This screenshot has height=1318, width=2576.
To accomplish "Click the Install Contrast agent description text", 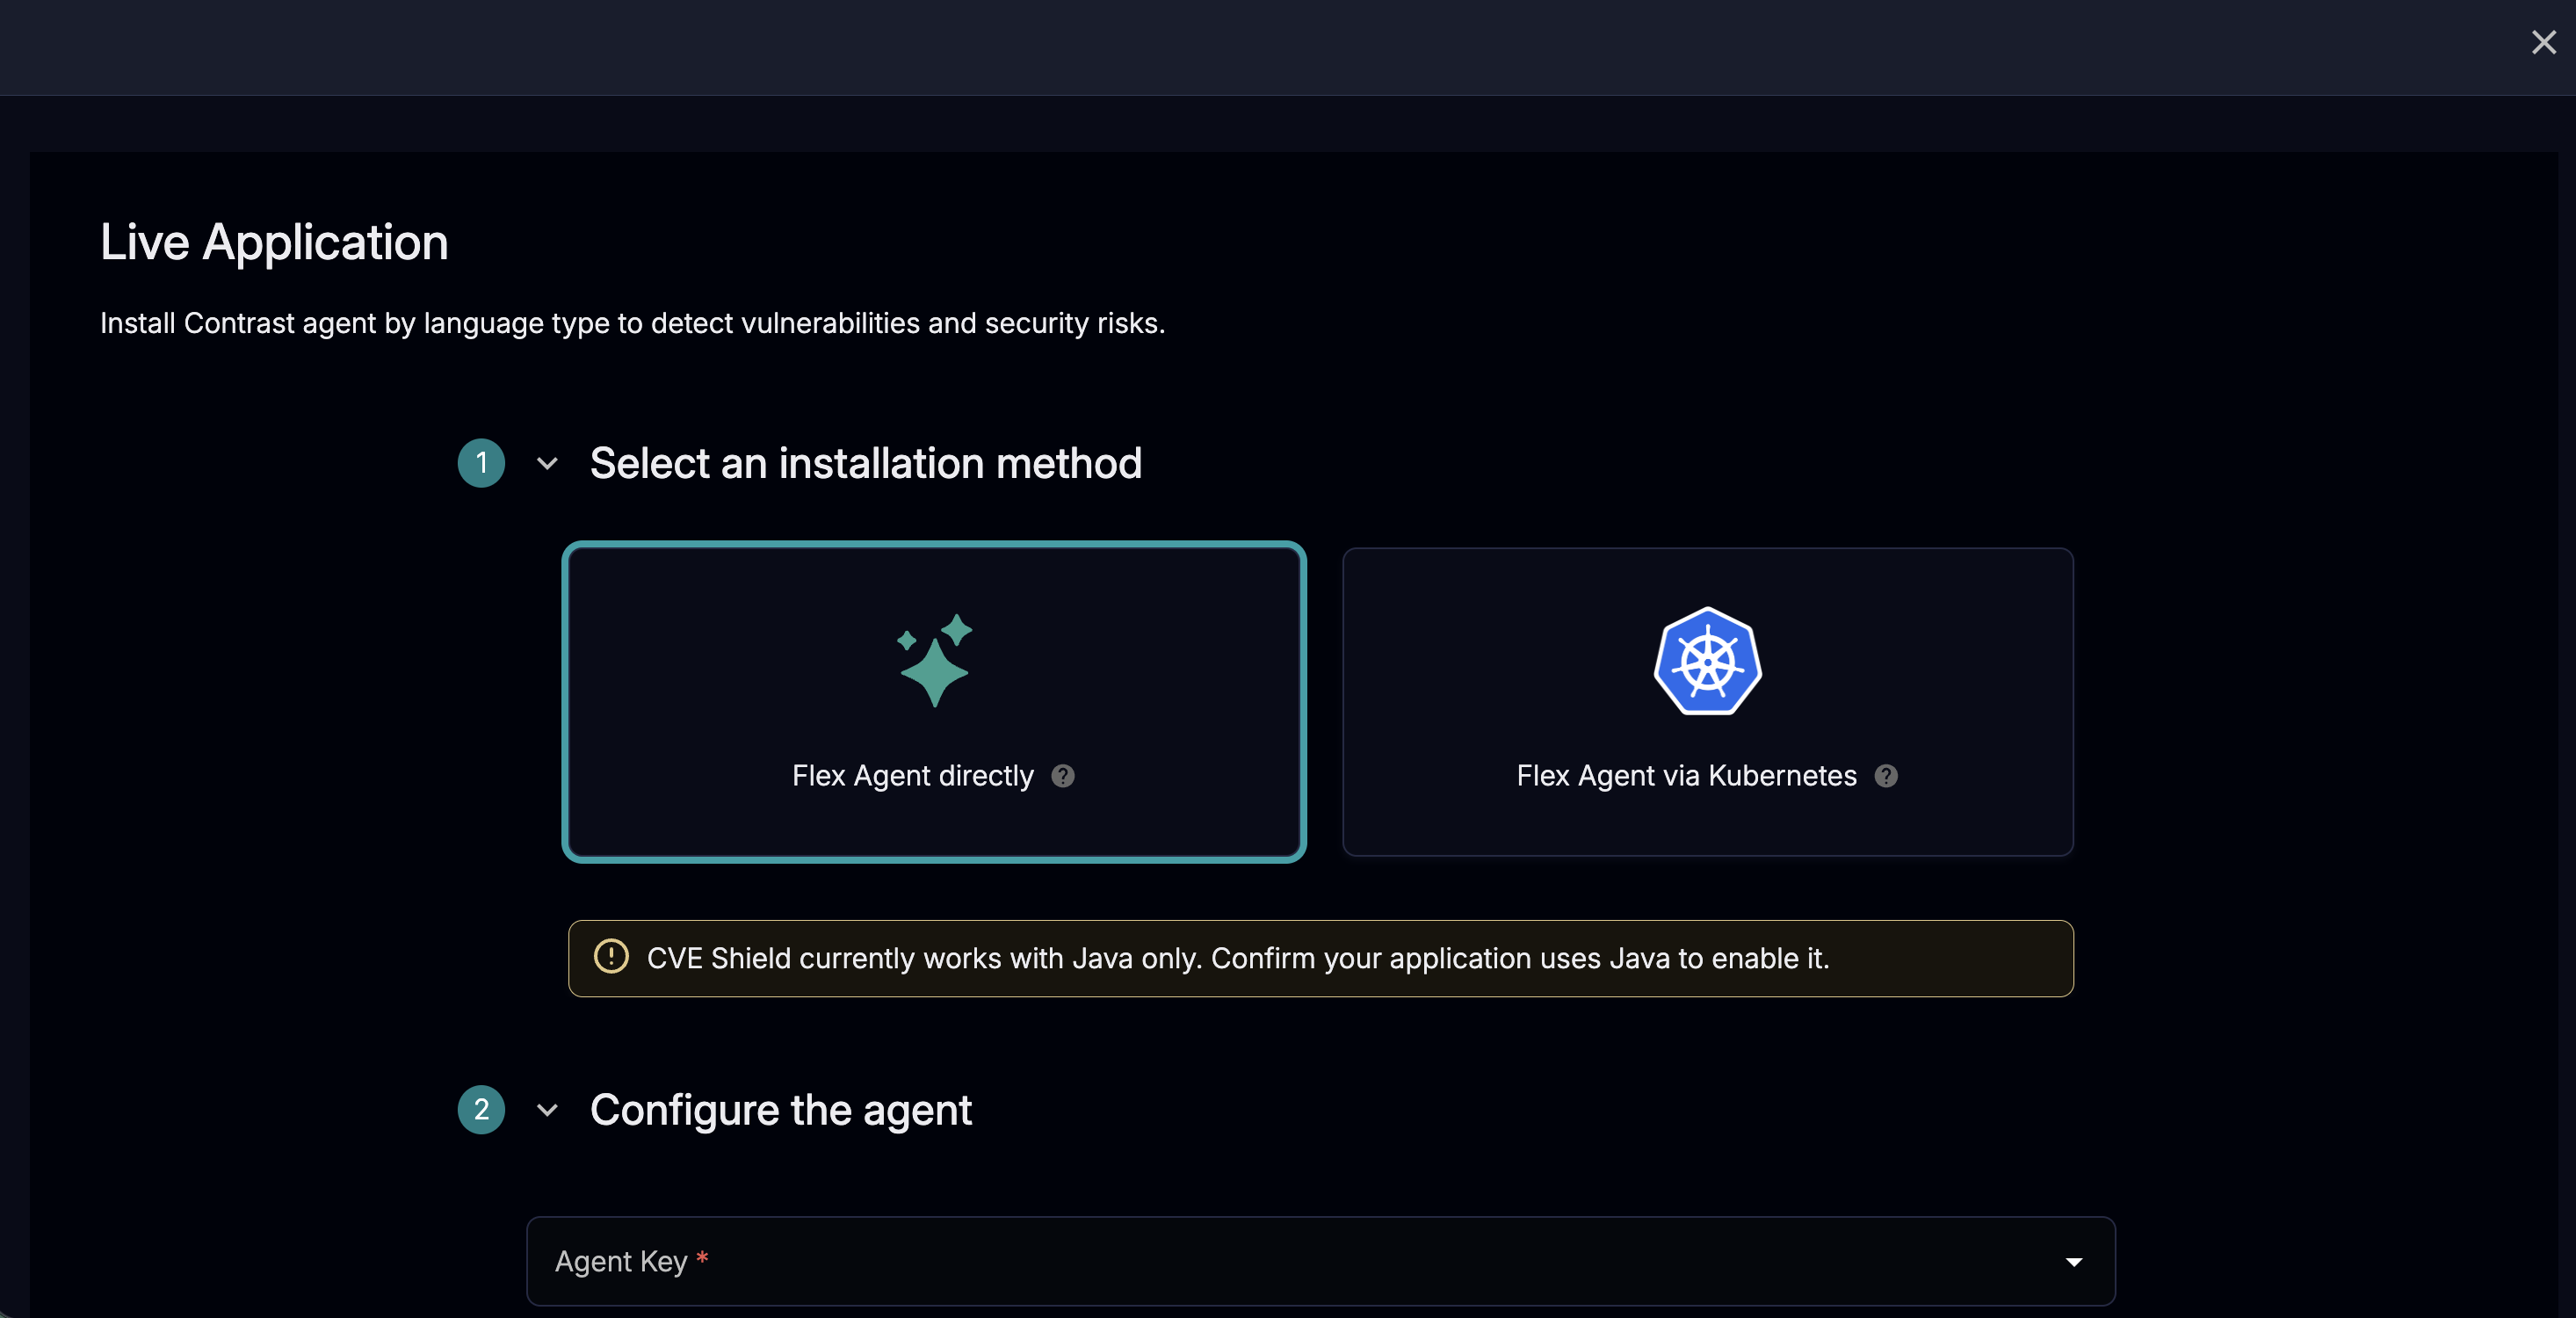I will click(633, 323).
